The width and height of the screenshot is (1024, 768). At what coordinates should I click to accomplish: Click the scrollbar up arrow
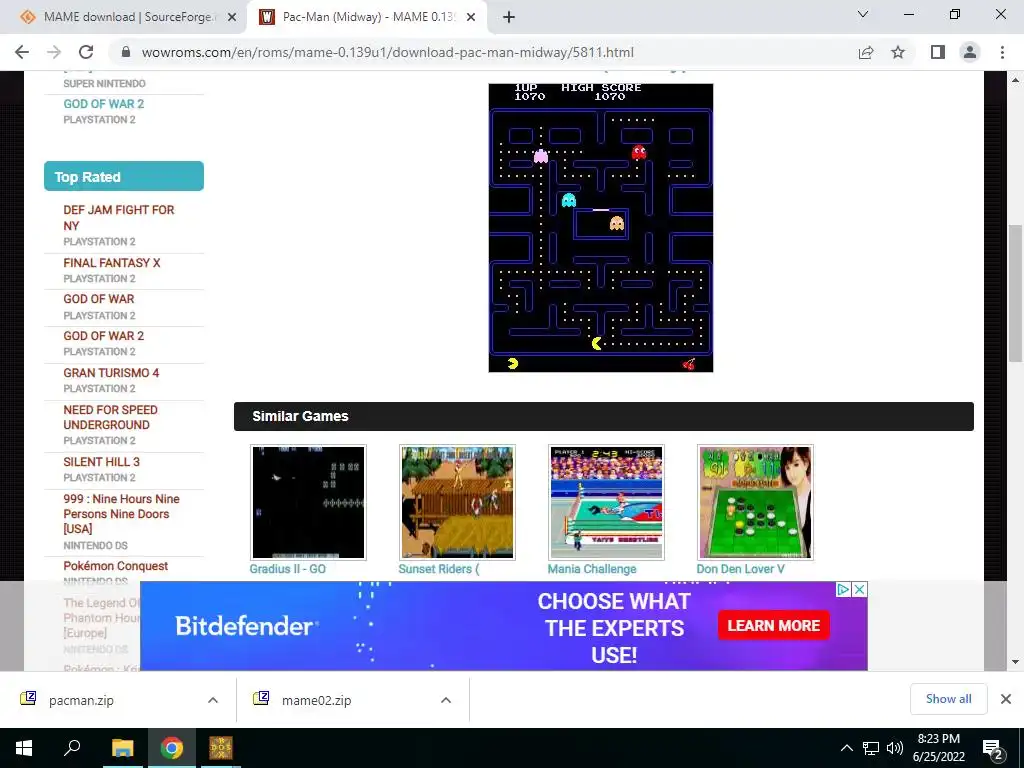(x=1015, y=80)
